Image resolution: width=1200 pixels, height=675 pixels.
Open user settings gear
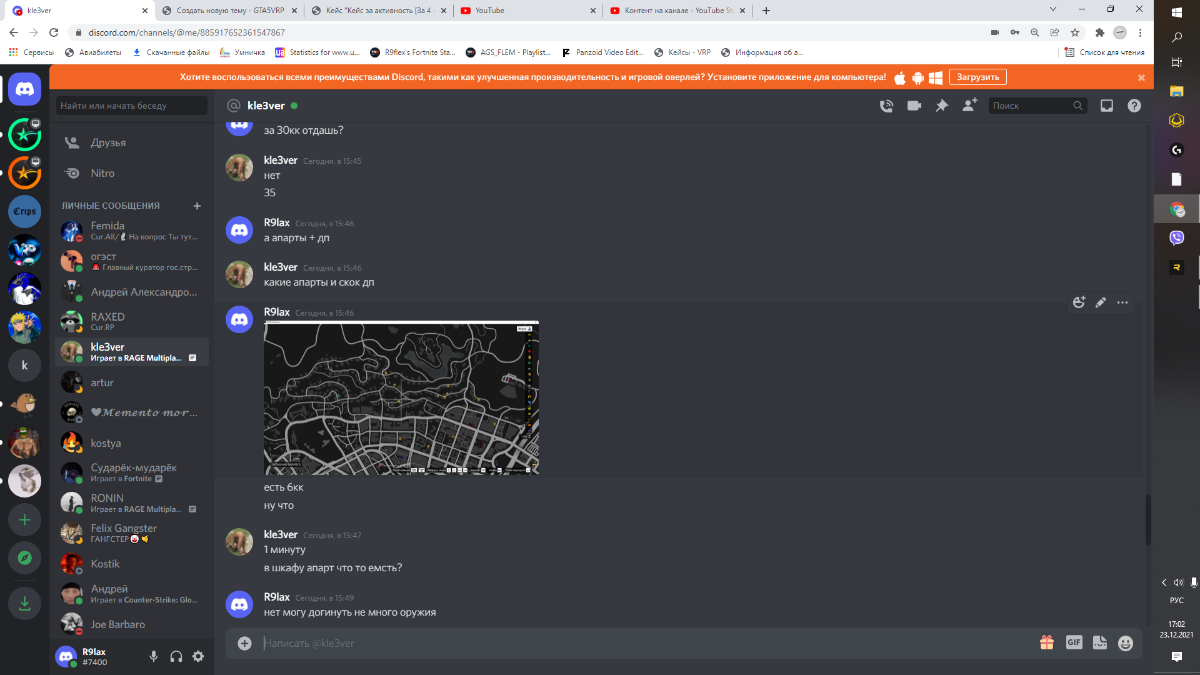click(198, 656)
